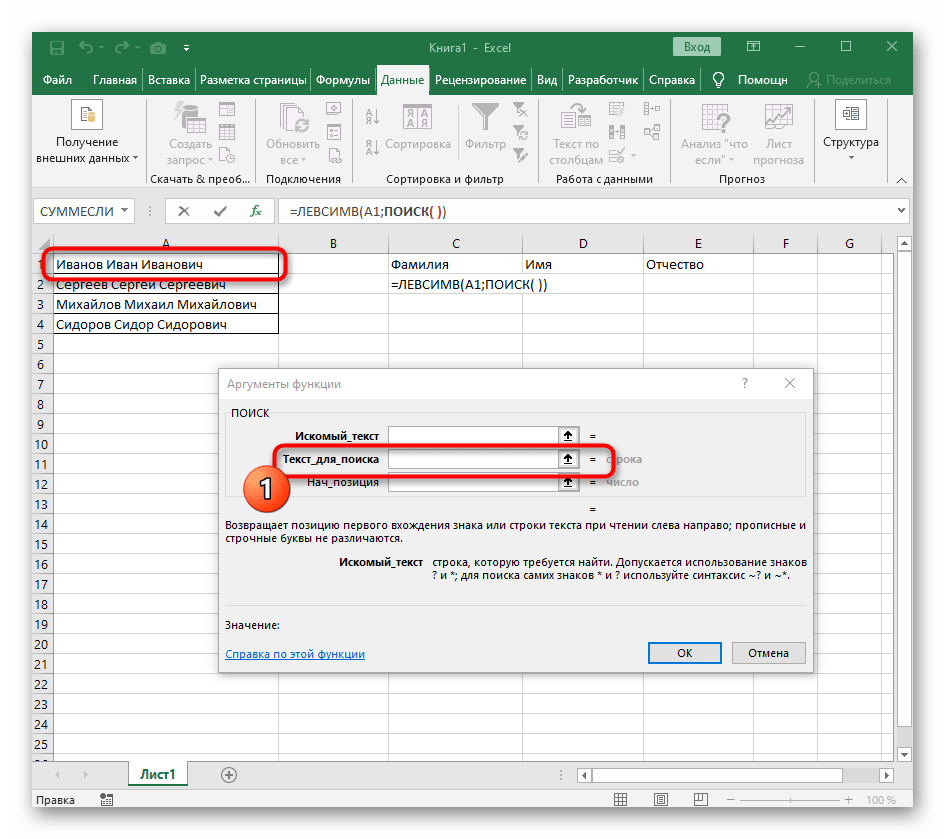Collapse dialog via Нач_позиция range button
The image size is (945, 839).
coord(568,482)
